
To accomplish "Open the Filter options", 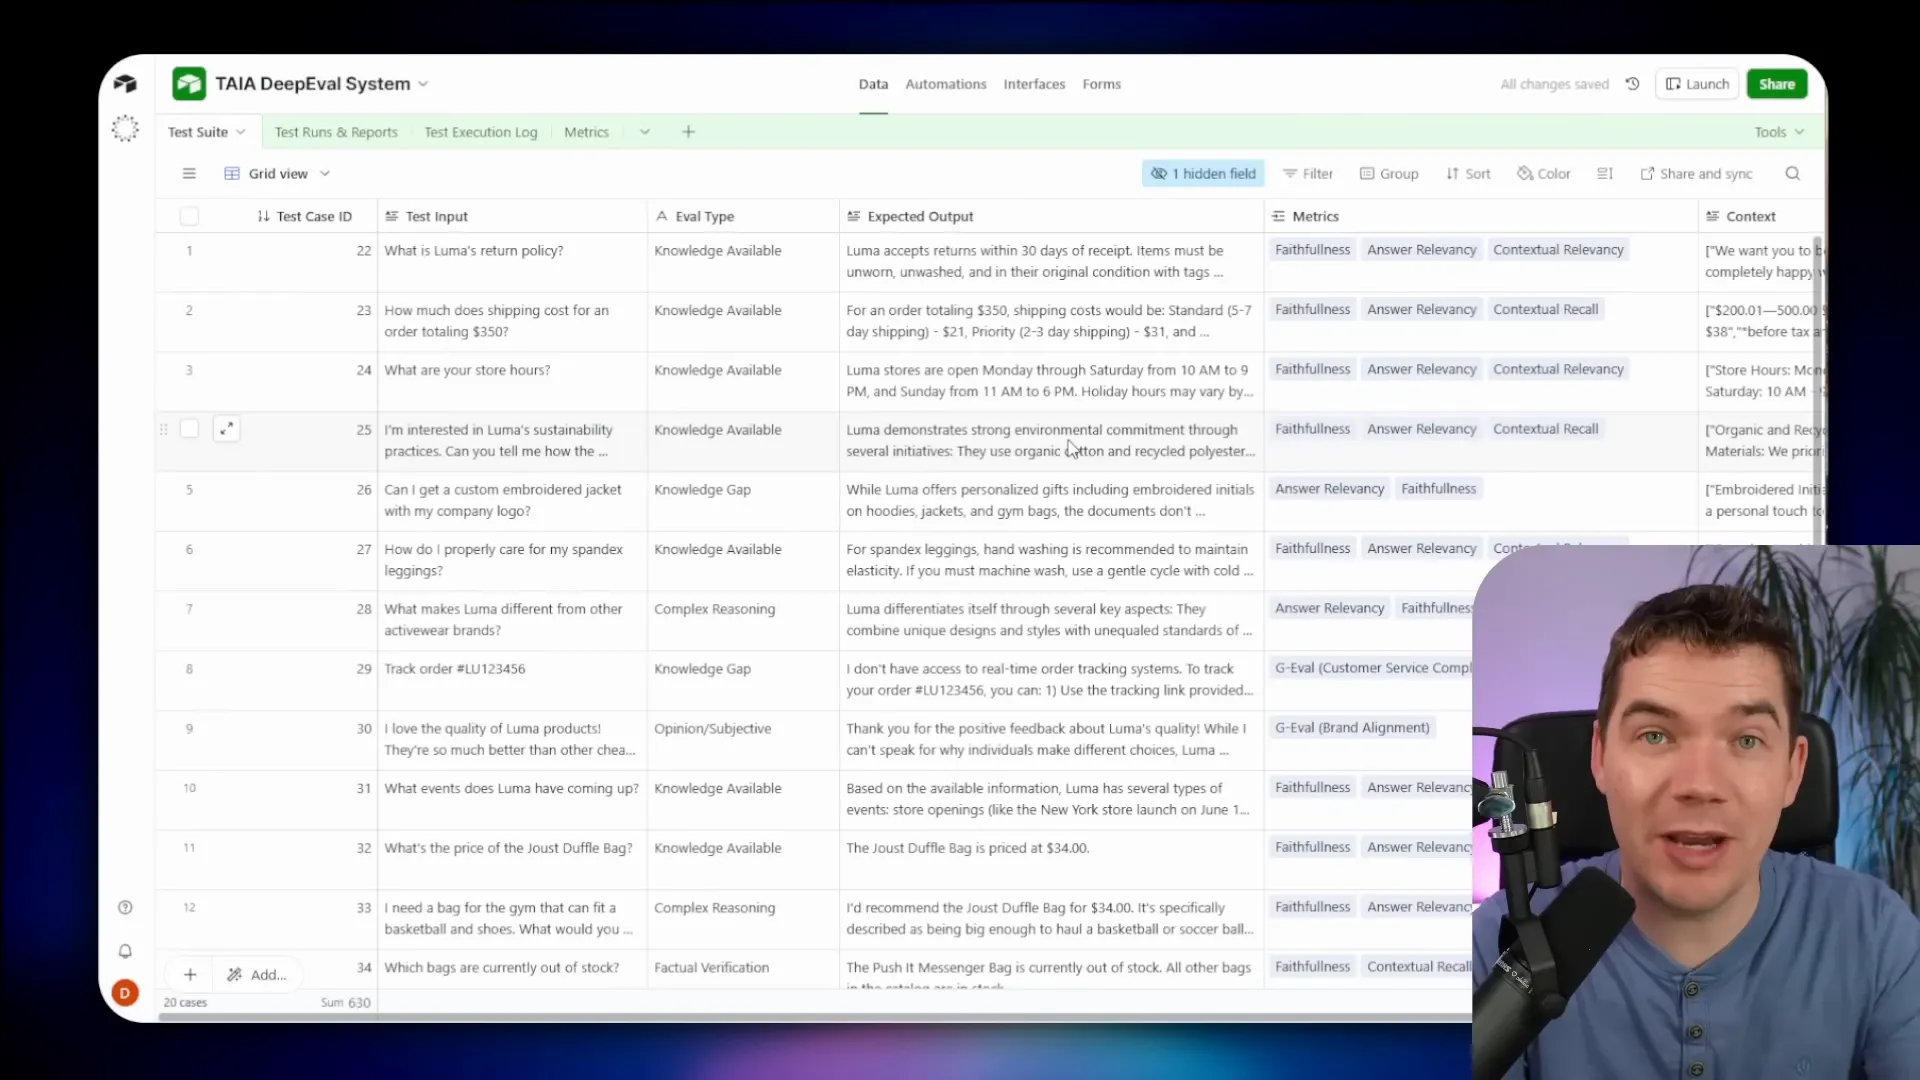I will click(1308, 173).
